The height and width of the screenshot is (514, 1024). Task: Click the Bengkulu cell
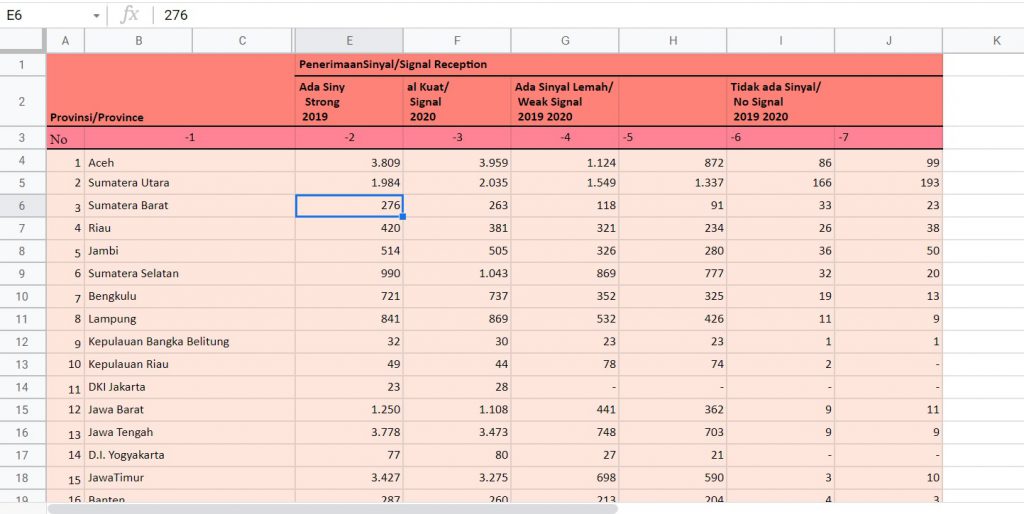pos(189,296)
